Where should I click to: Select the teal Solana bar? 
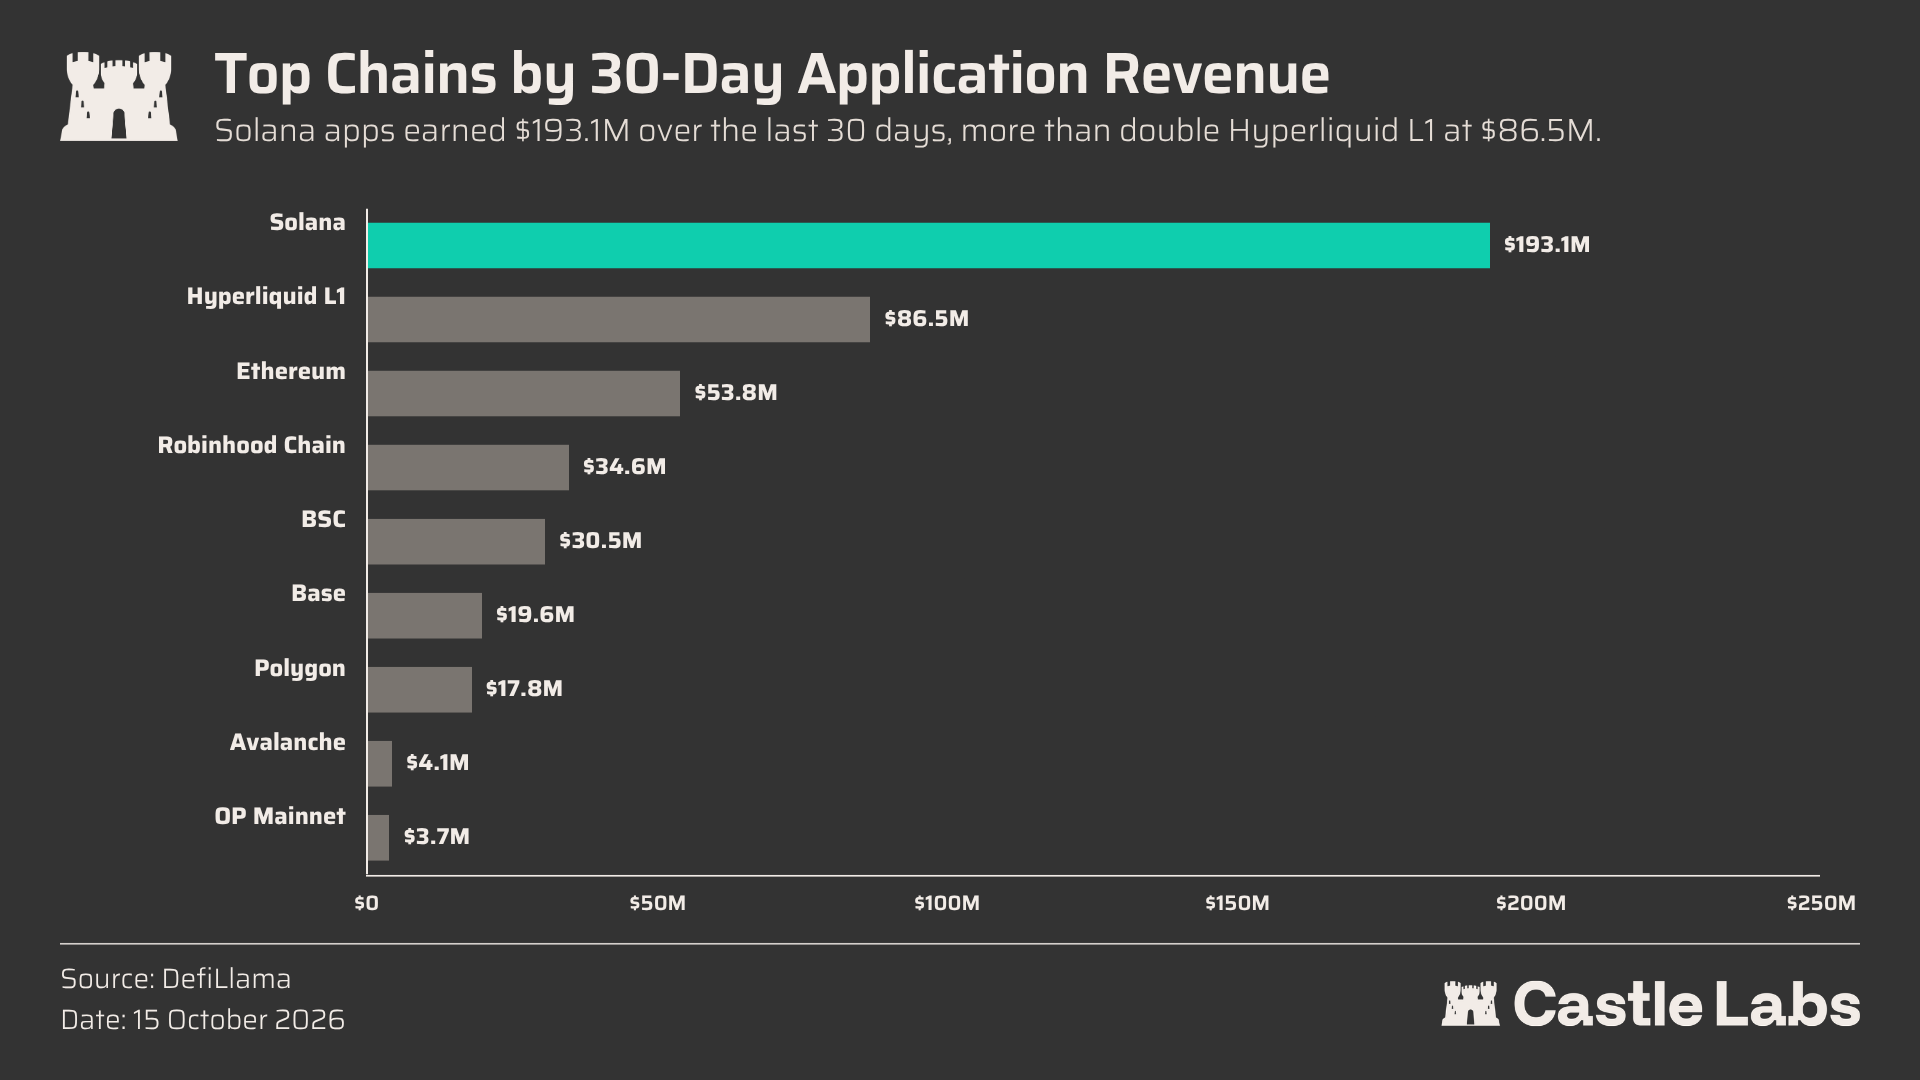click(x=928, y=245)
